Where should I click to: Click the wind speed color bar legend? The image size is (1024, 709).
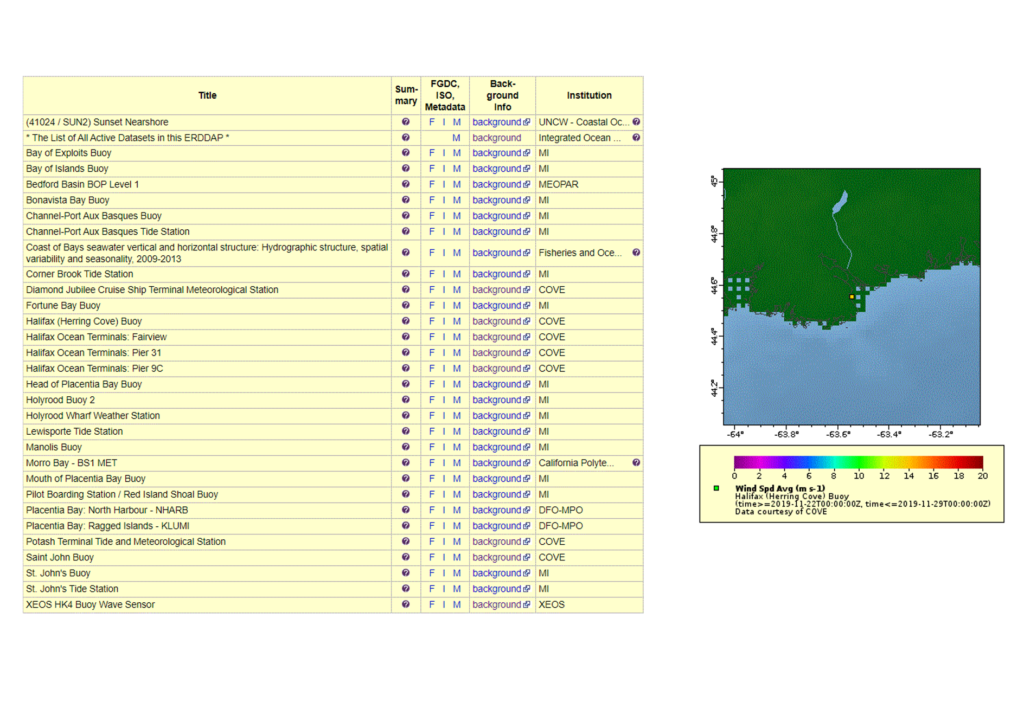(x=858, y=462)
